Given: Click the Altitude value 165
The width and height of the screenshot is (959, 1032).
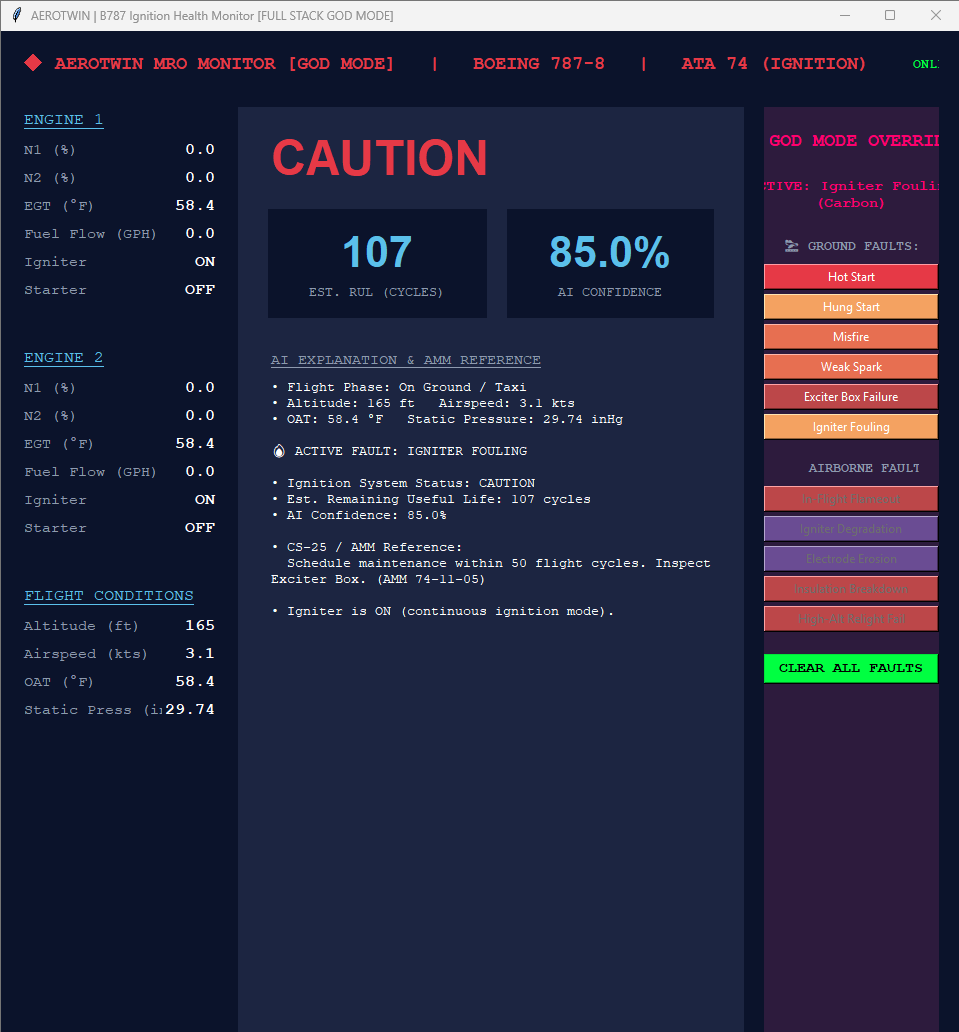Looking at the screenshot, I should coord(200,626).
